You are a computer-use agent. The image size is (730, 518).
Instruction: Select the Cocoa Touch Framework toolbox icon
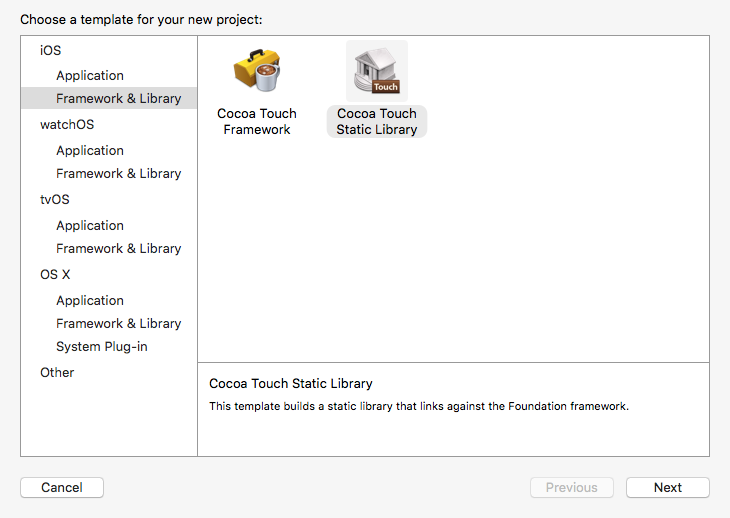257,71
